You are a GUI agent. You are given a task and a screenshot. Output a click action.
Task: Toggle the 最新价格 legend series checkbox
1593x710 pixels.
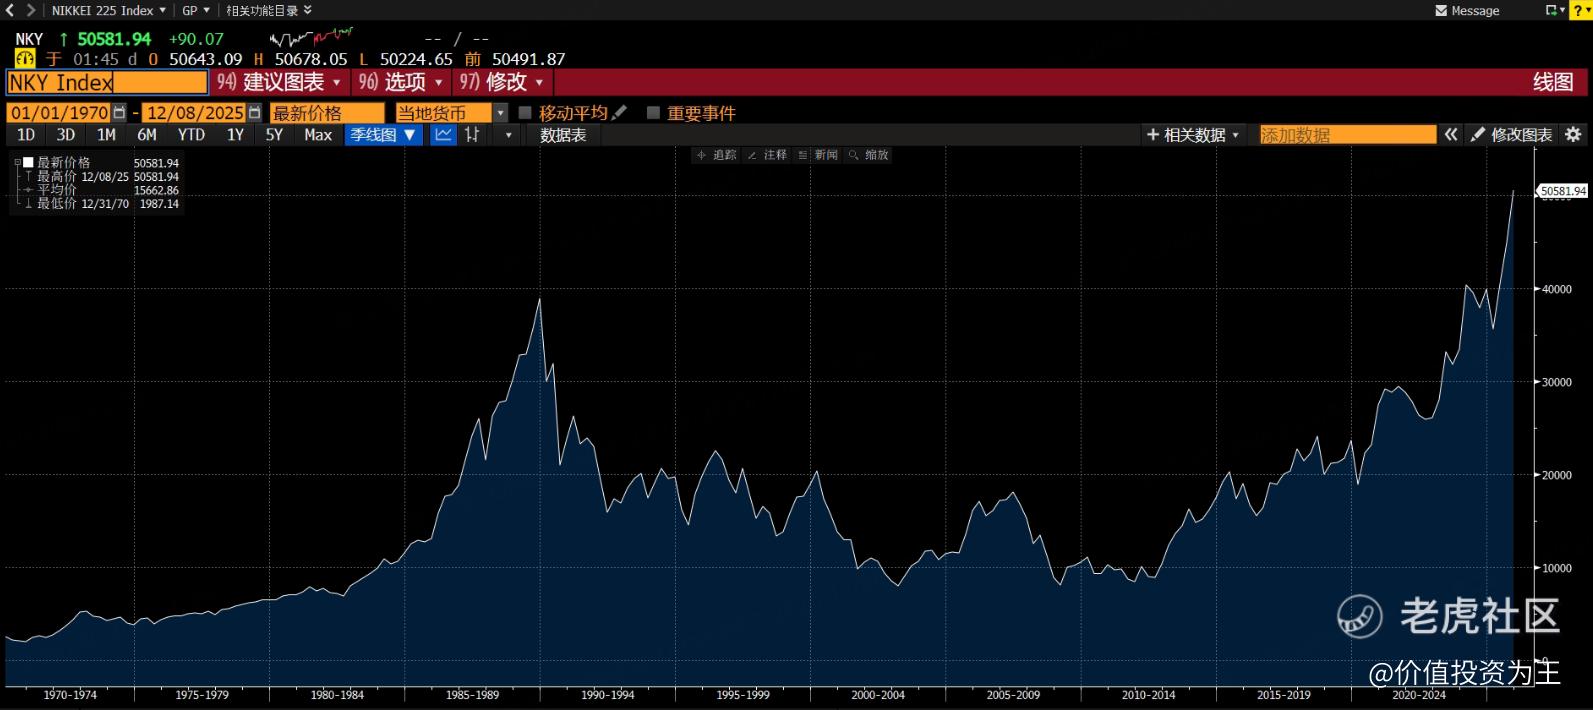coord(28,162)
